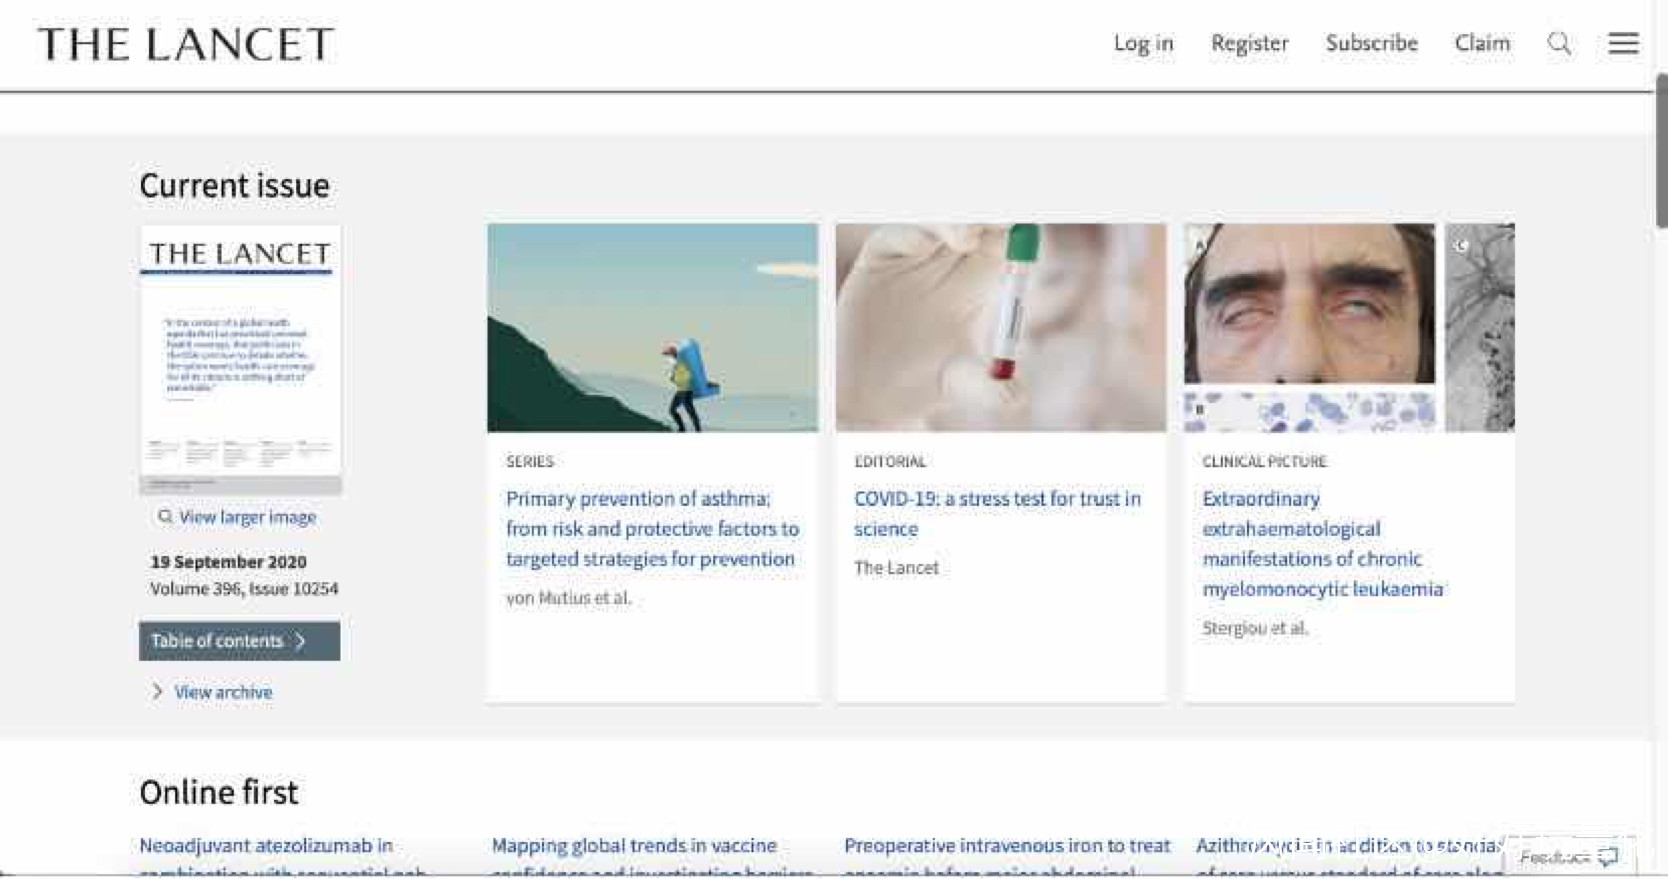Open the Azithromycin online first article link
The height and width of the screenshot is (879, 1668).
pos(1350,857)
